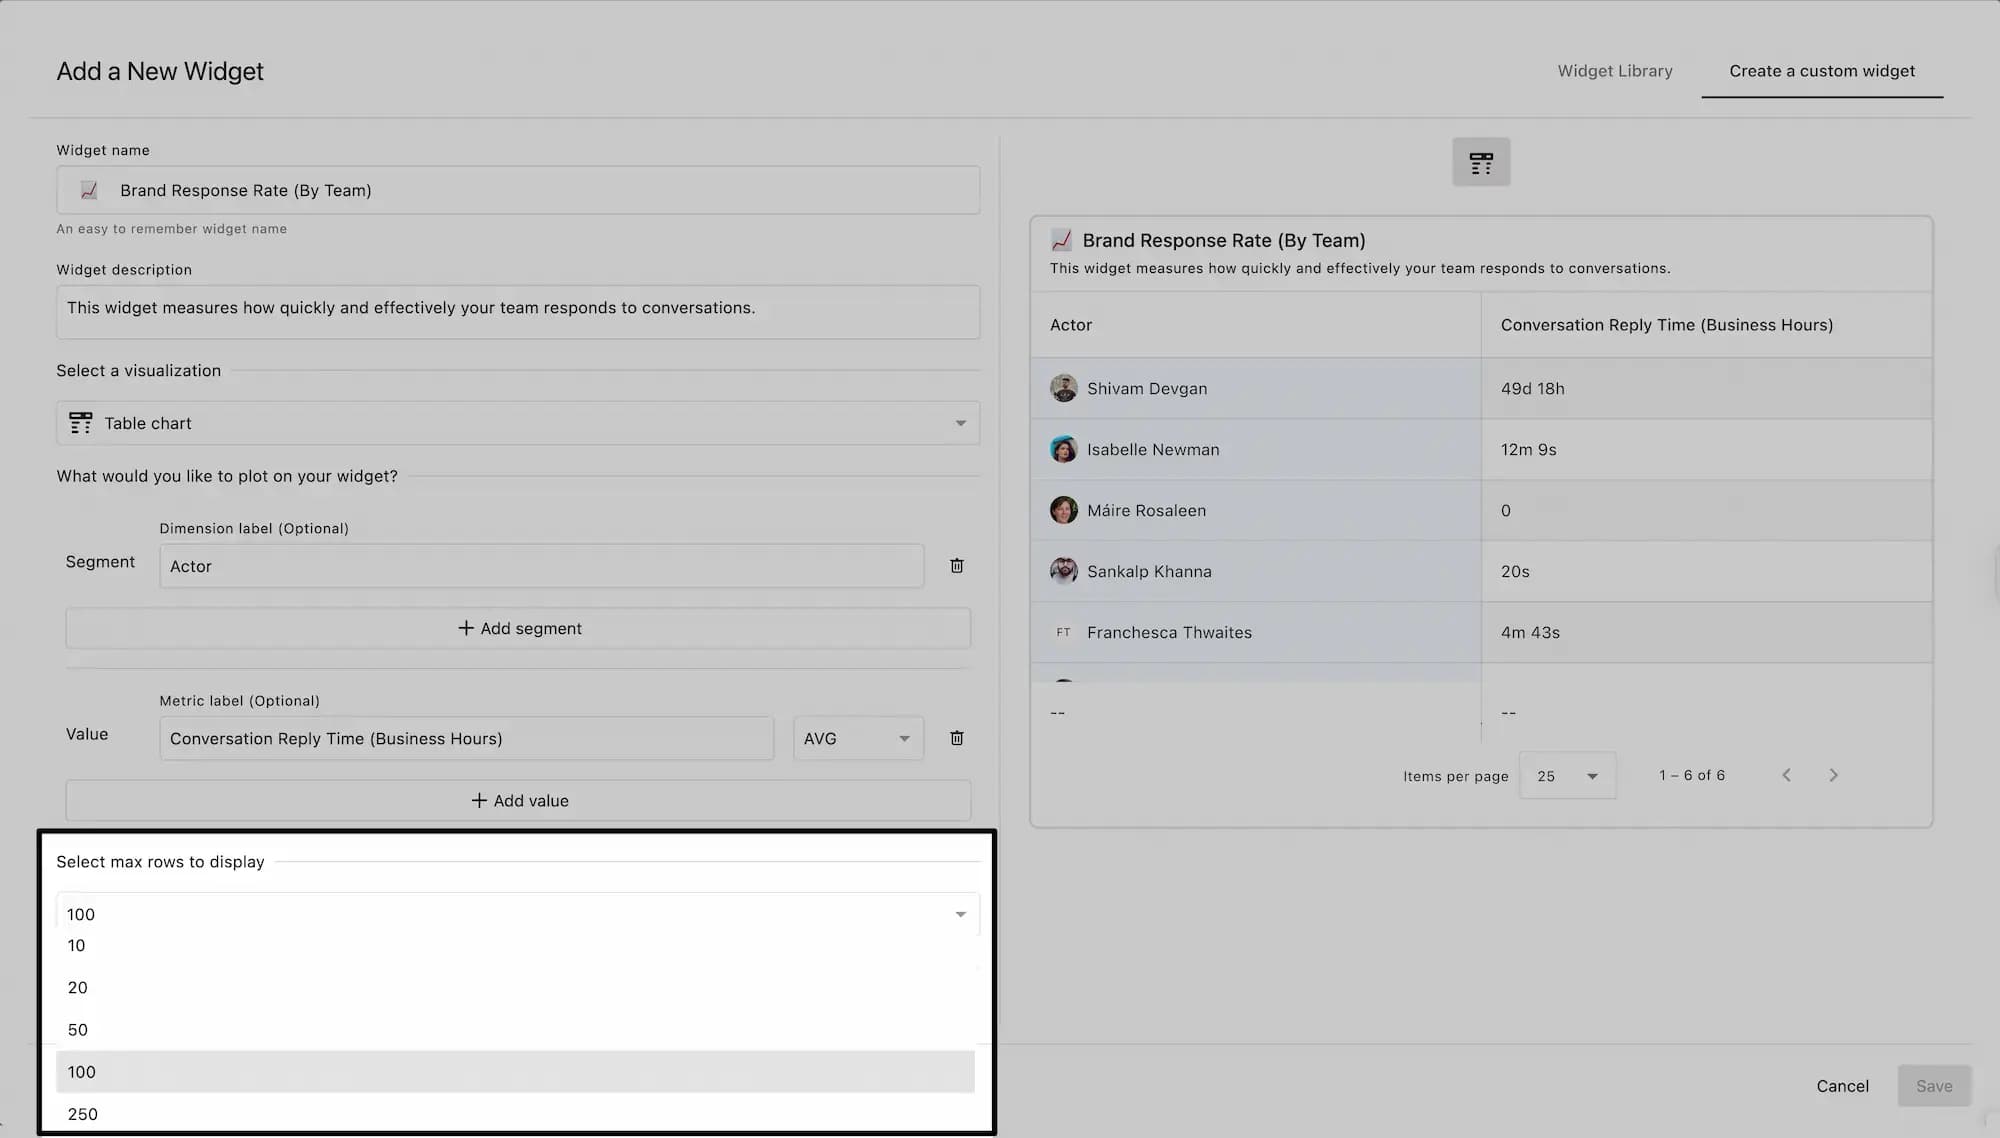Screen dimensions: 2000x1138
Task: Open the AVG aggregation dropdown
Action: pyautogui.click(x=857, y=738)
